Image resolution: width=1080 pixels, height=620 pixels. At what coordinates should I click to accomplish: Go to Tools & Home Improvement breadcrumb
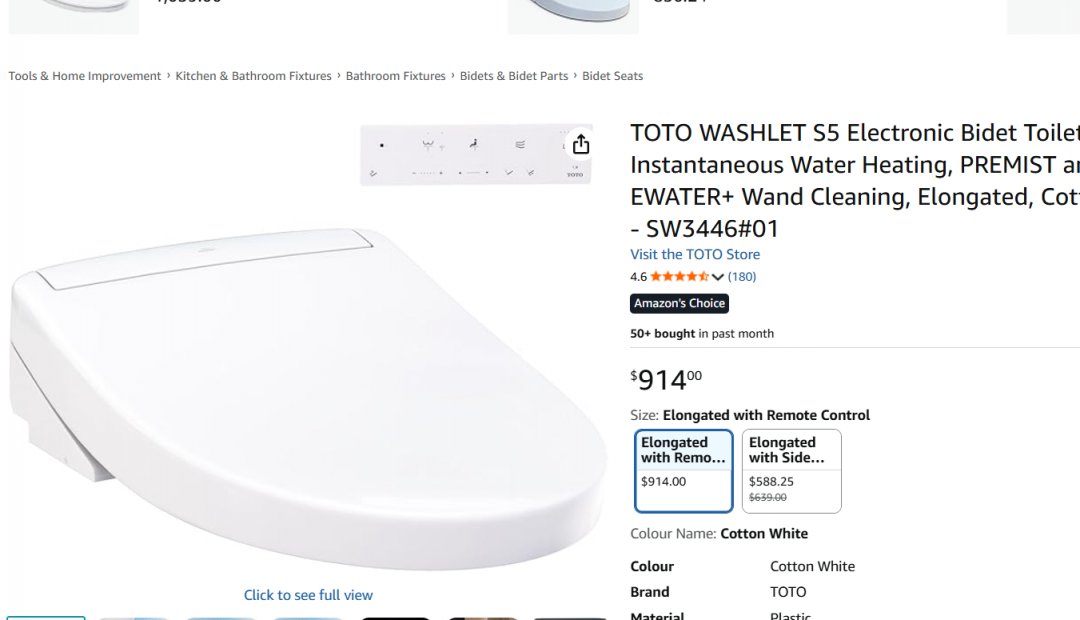[85, 76]
